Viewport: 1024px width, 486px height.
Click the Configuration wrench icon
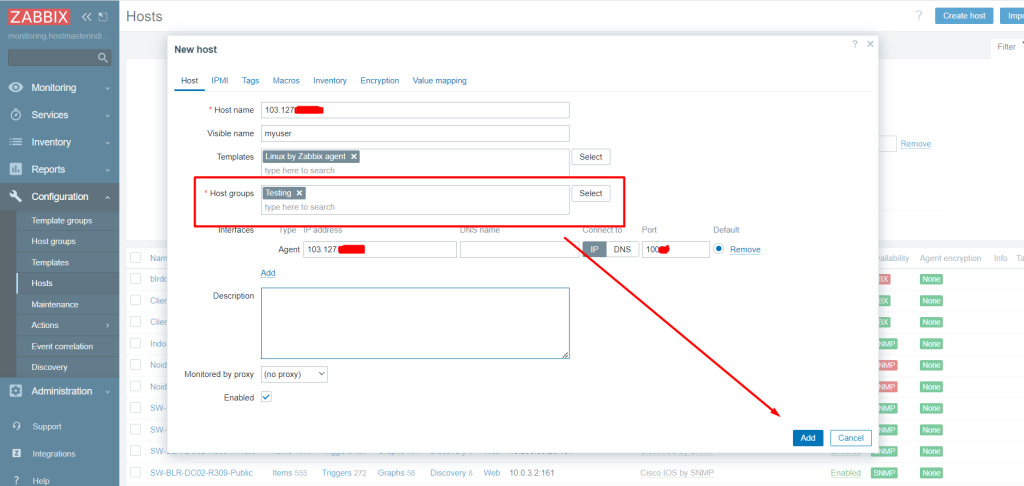(16, 197)
